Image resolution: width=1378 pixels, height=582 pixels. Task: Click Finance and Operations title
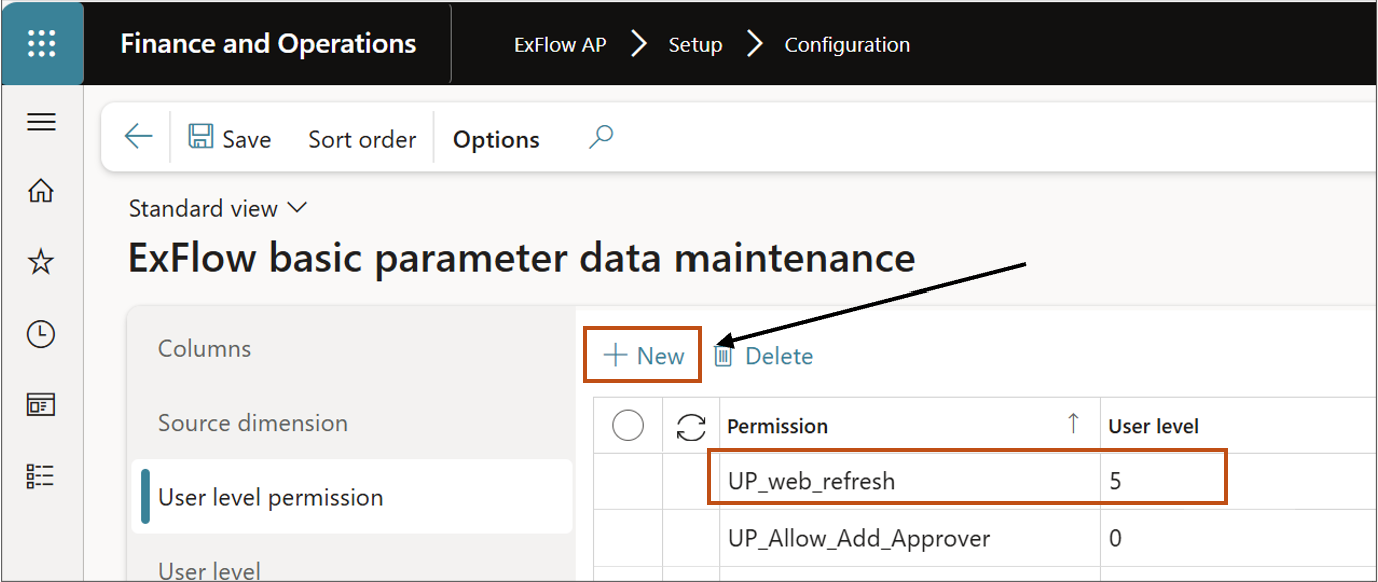pyautogui.click(x=268, y=44)
